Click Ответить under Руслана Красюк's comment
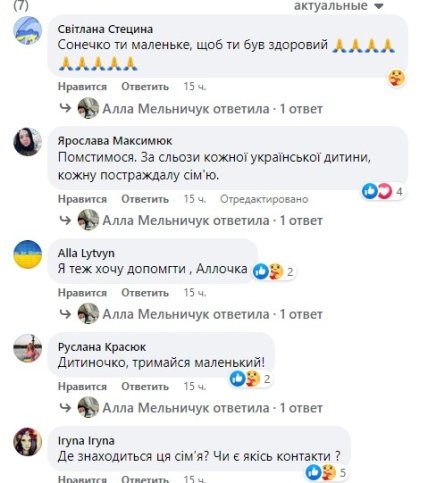Image resolution: width=428 pixels, height=483 pixels. coord(145,386)
